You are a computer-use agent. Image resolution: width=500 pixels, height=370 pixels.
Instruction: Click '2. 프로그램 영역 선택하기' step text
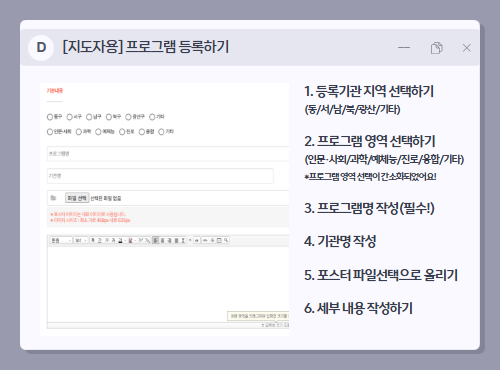370,141
